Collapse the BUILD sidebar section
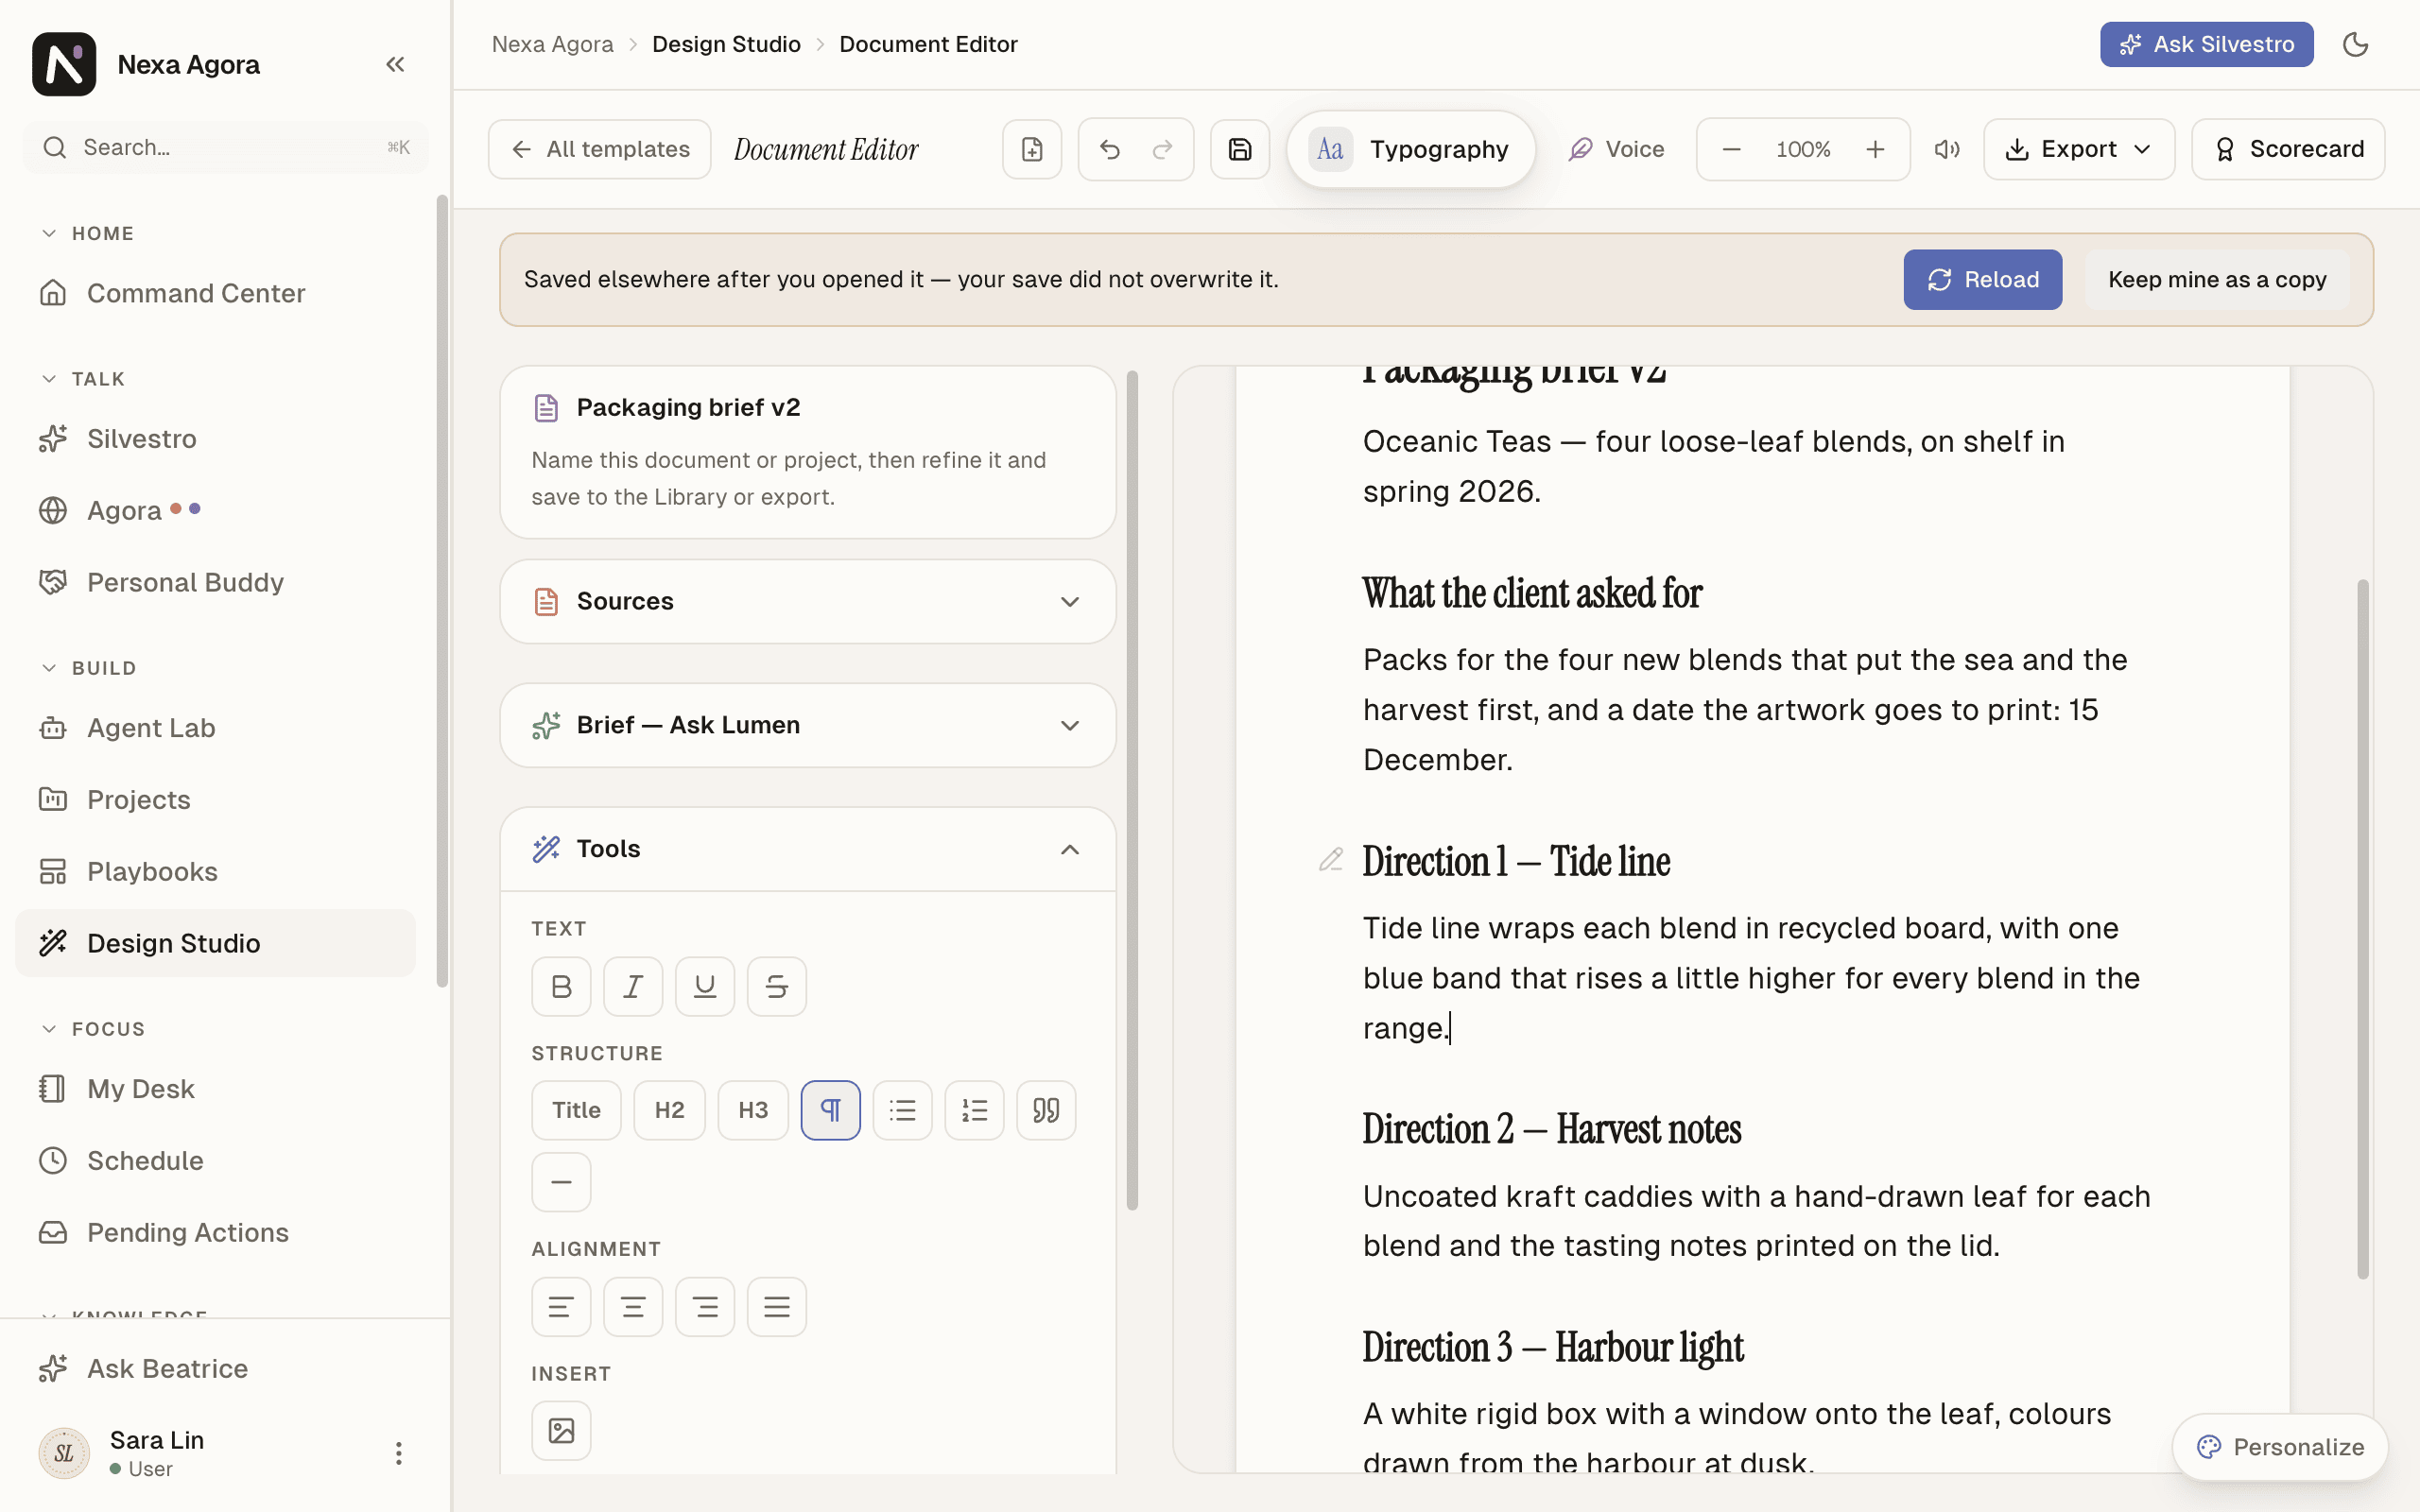 click(x=88, y=668)
